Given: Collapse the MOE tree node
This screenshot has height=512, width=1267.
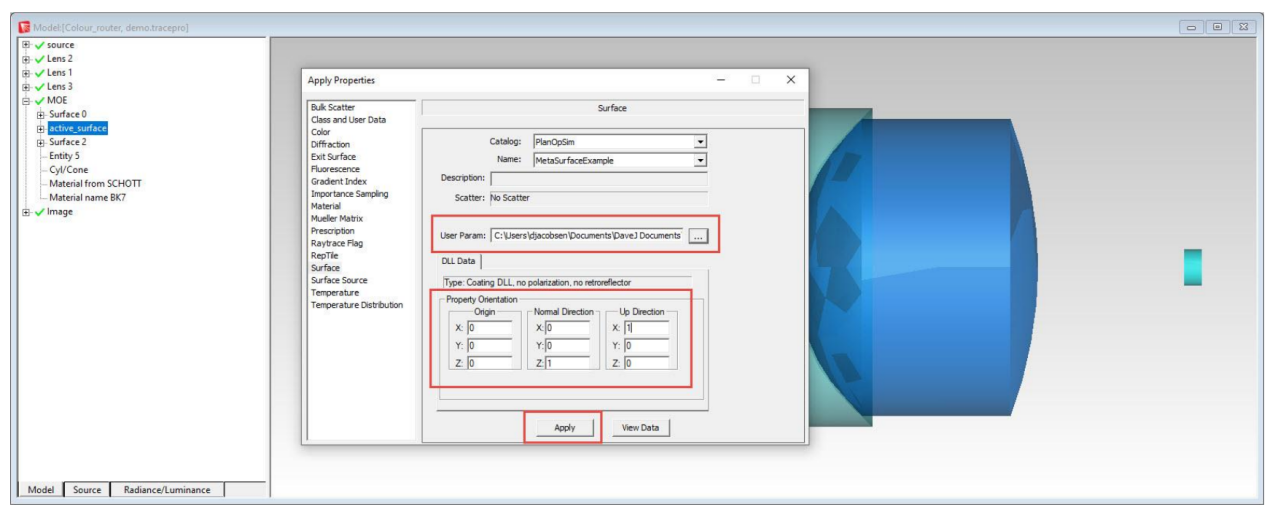Looking at the screenshot, I should coord(26,101).
